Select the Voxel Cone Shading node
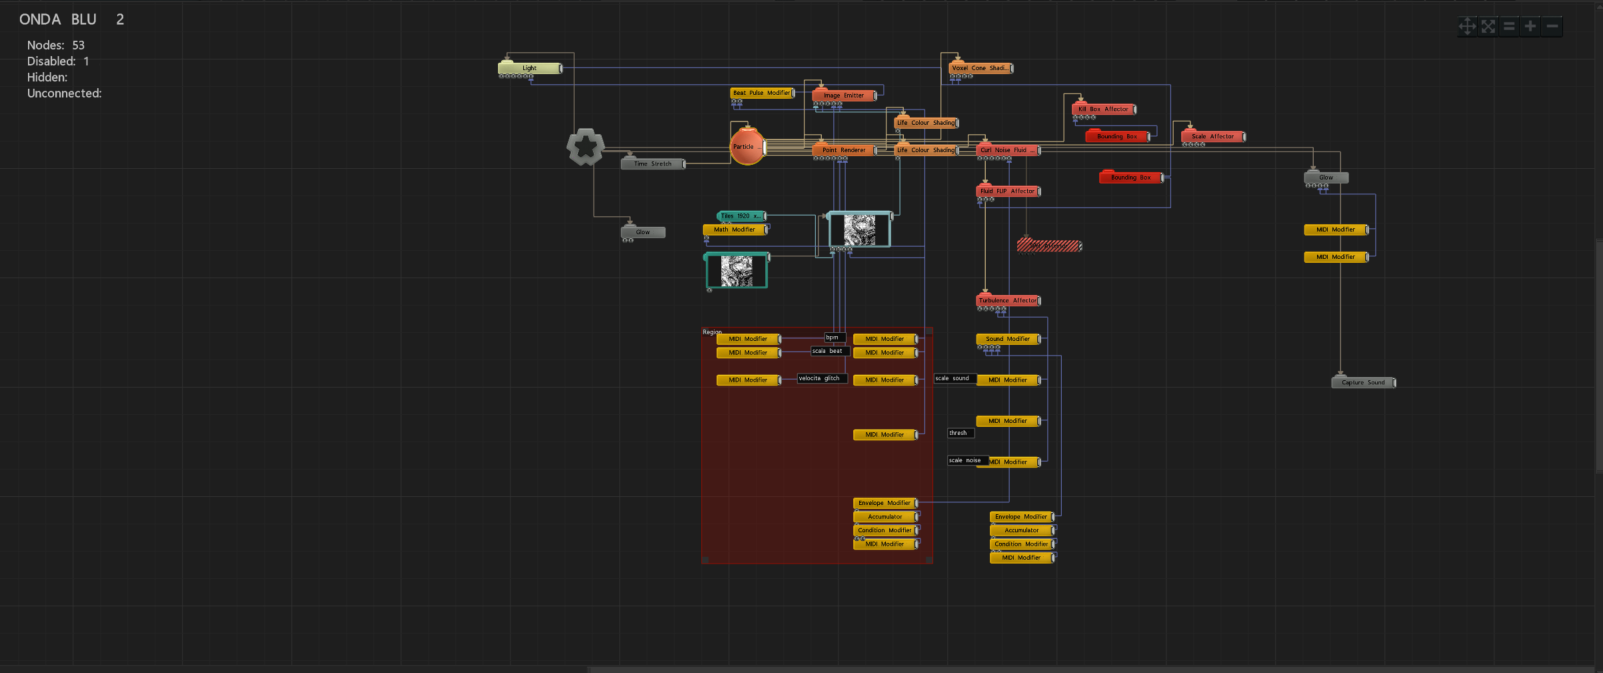 979,68
